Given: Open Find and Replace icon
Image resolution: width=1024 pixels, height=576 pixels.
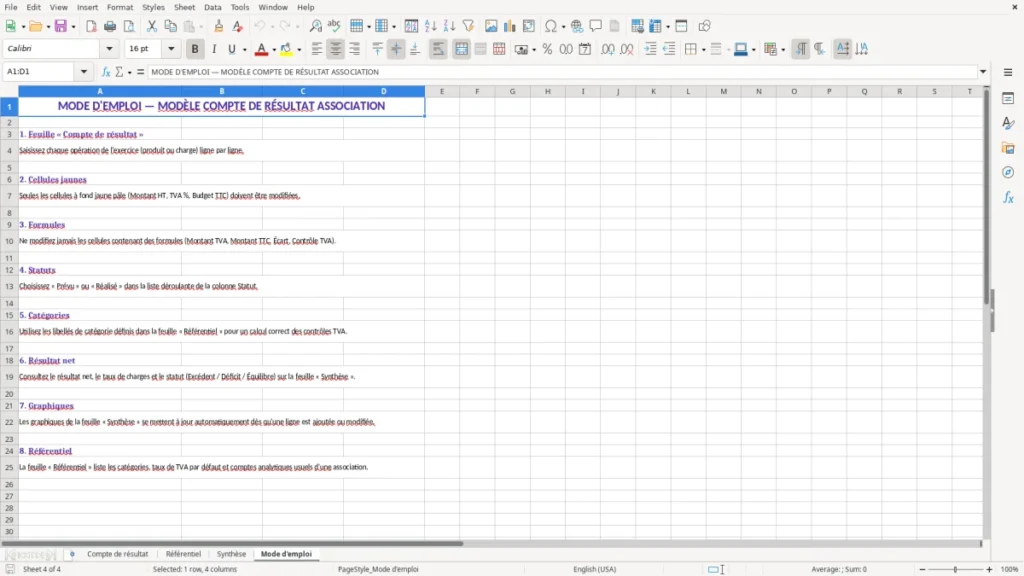Looking at the screenshot, I should click(315, 26).
